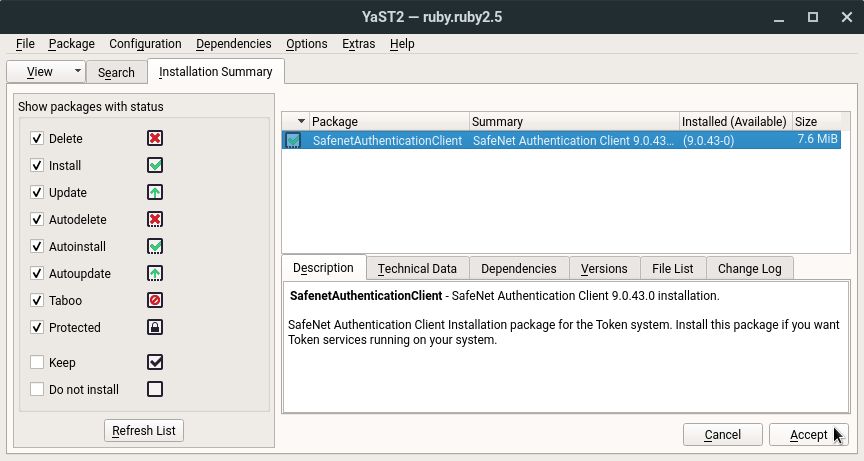Sort by the Size column header
This screenshot has height=461, width=864.
(817, 121)
